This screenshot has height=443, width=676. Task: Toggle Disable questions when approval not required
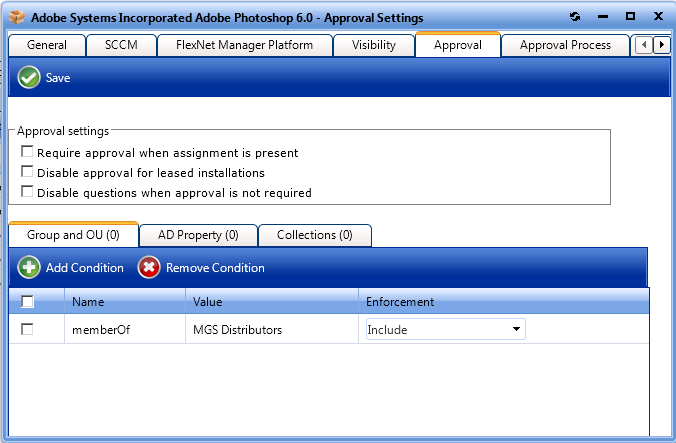(x=27, y=192)
